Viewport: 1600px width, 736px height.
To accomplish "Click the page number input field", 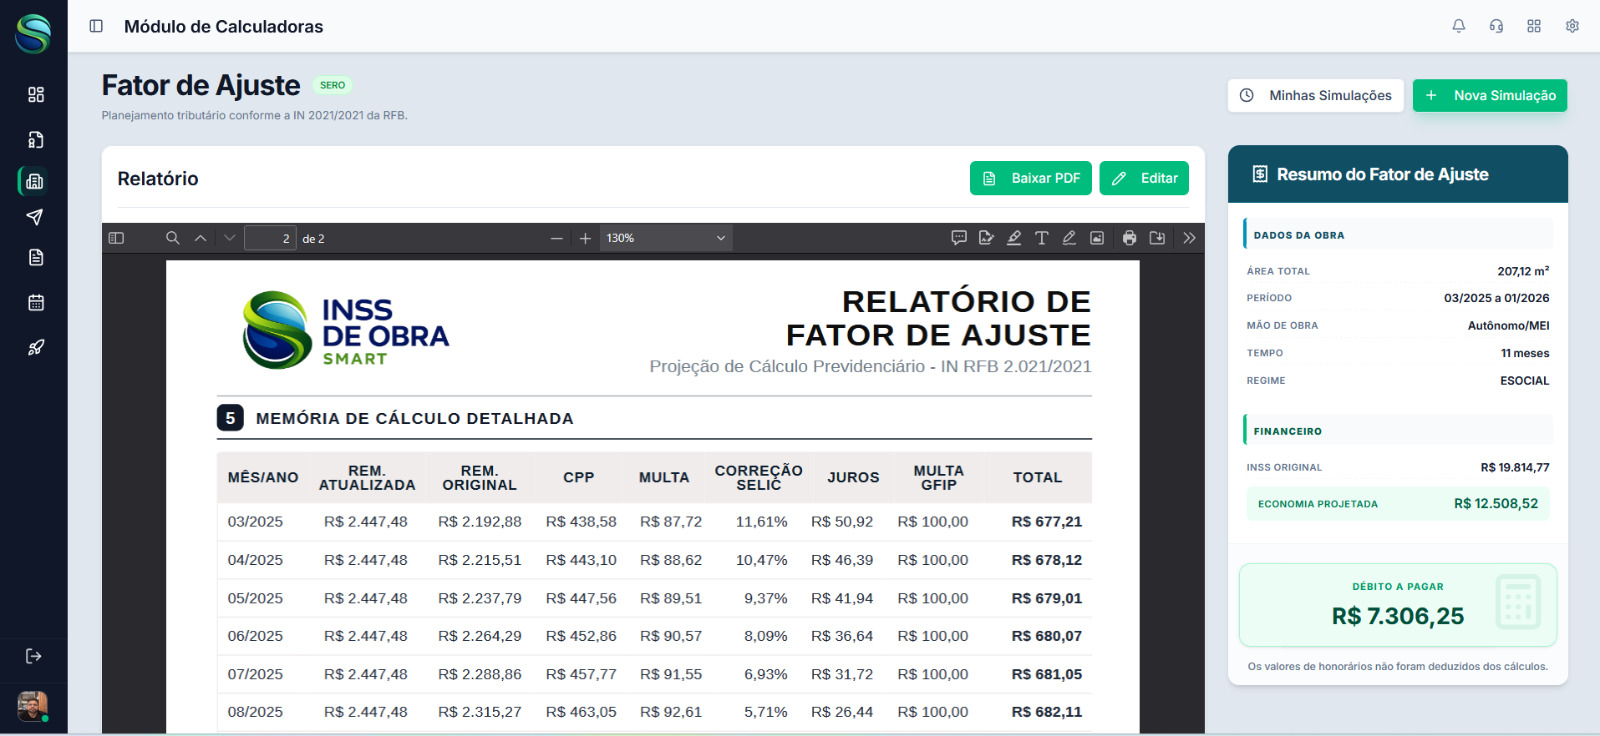I will (x=270, y=238).
